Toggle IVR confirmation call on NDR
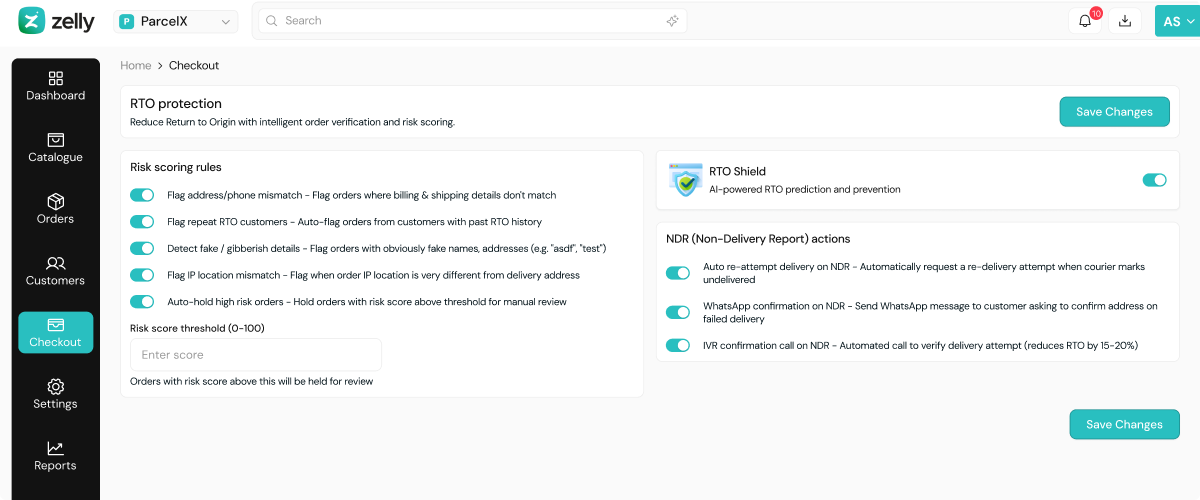 (x=678, y=345)
